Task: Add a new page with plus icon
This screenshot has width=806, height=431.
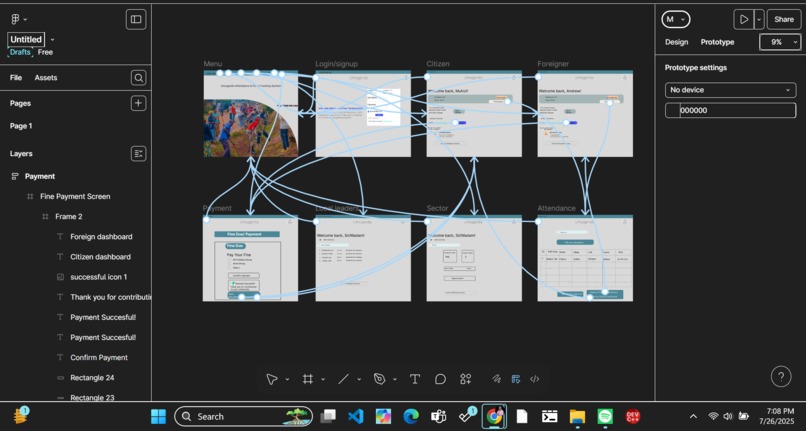Action: point(138,103)
